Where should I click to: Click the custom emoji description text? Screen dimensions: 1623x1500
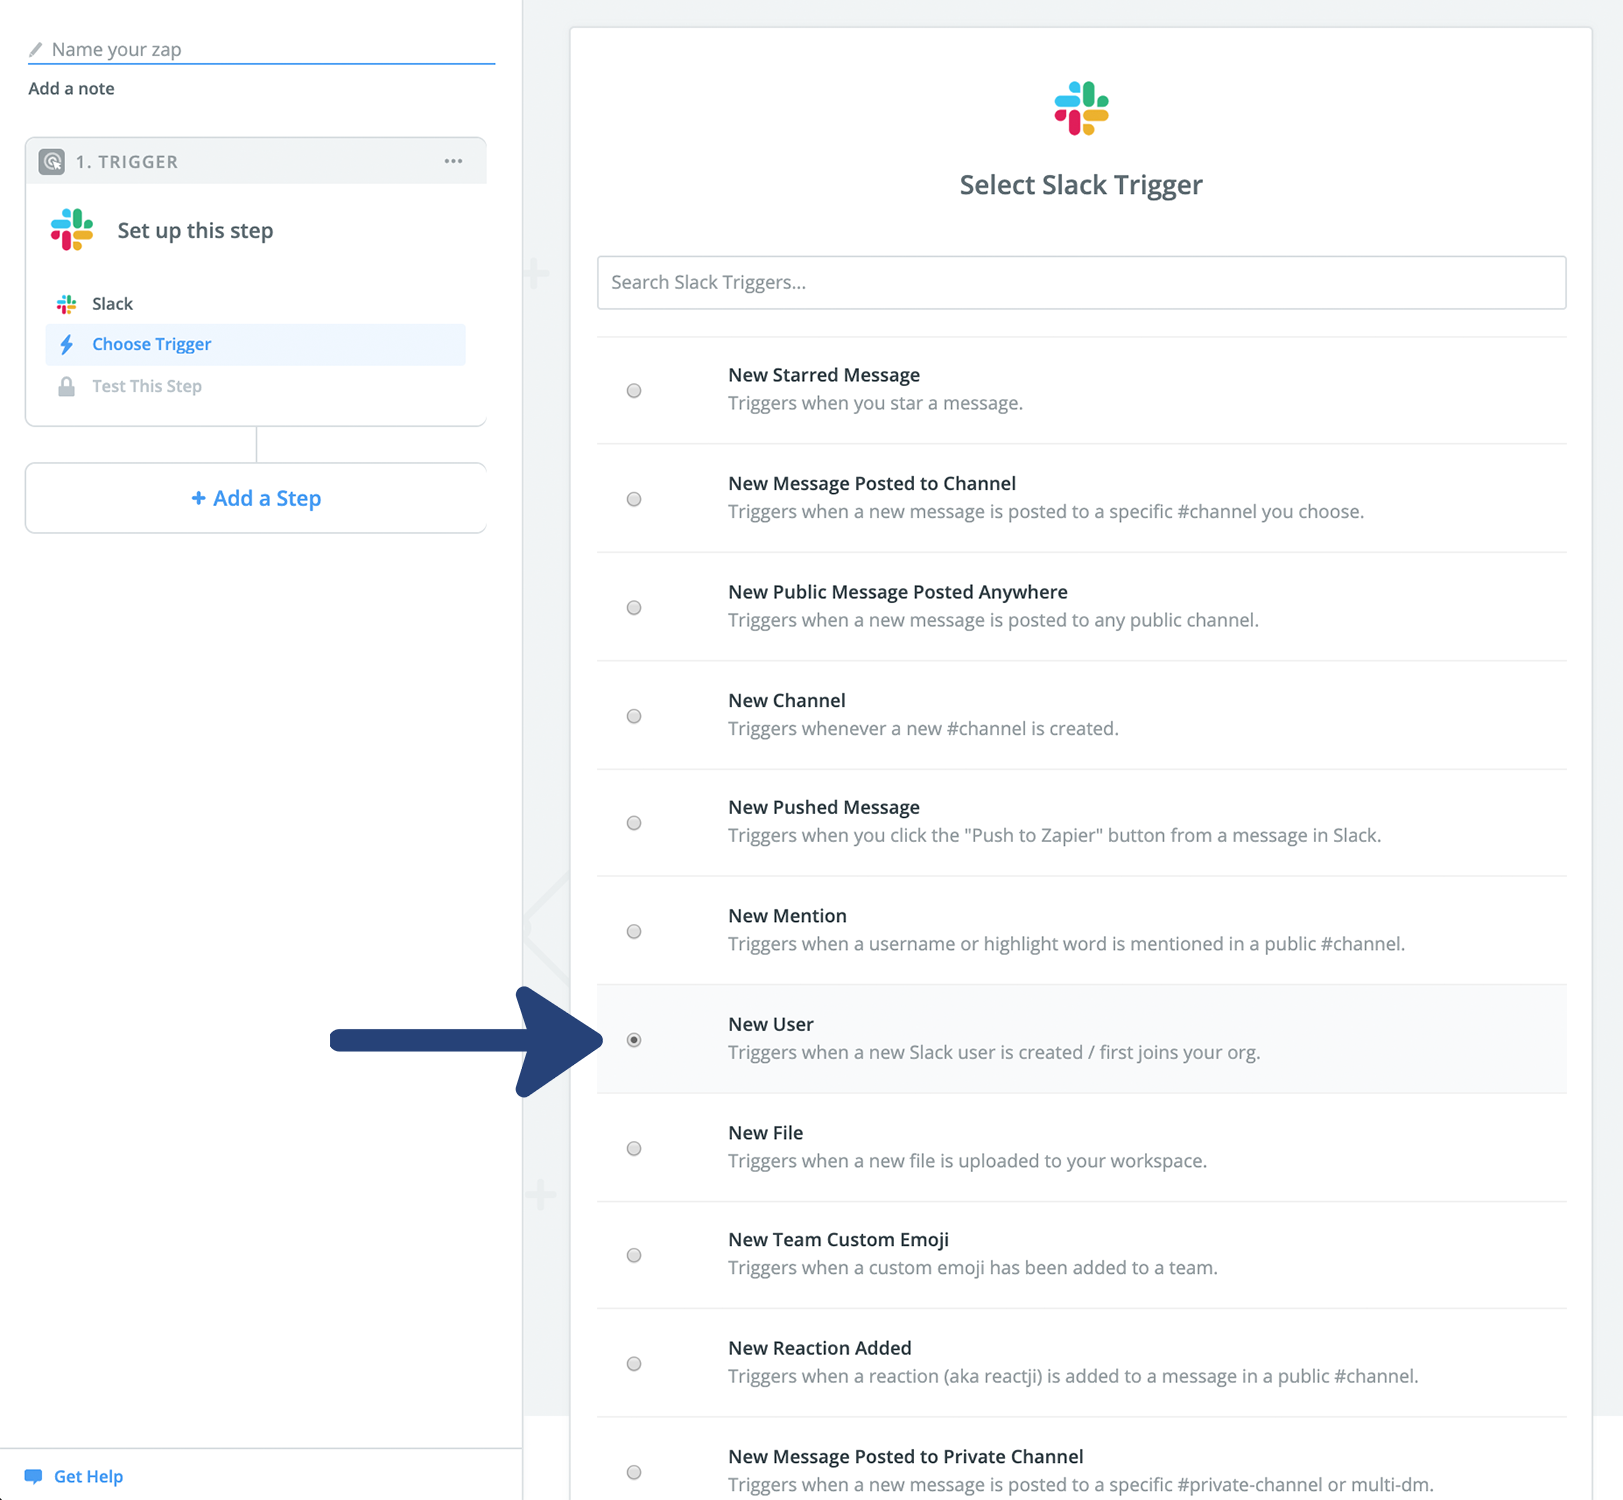pos(973,1269)
